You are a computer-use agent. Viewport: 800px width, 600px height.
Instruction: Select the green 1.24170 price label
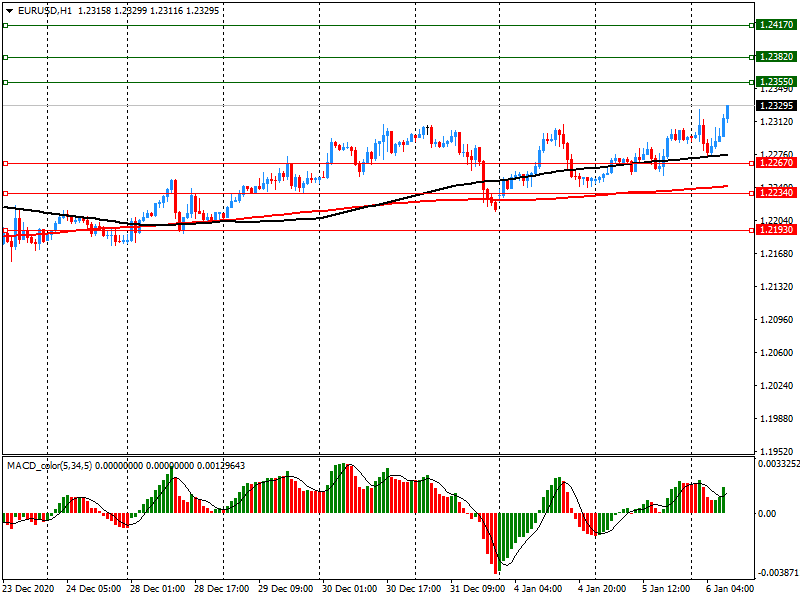(x=776, y=24)
